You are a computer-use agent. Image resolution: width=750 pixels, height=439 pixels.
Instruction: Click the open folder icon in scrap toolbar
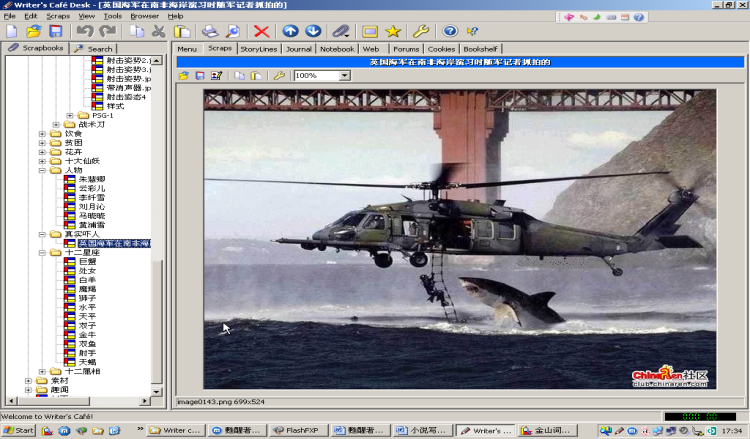click(x=184, y=76)
